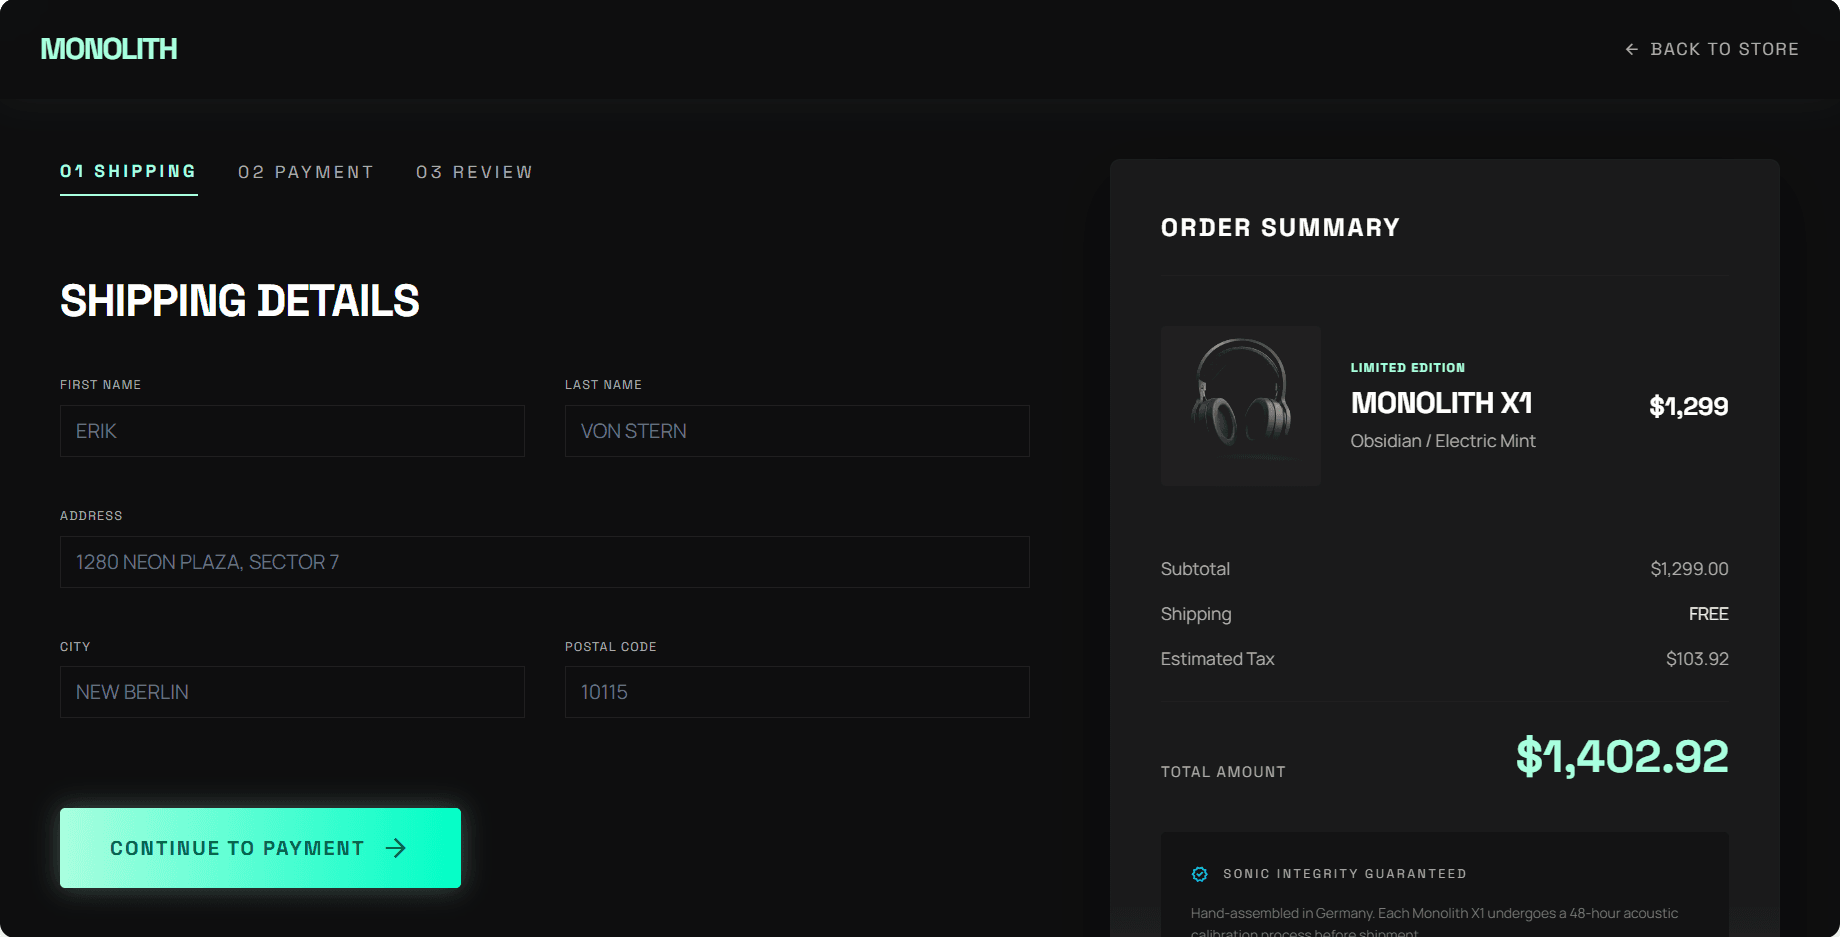Click the arrow inside Continue to Payment button
Viewport: 1840px width, 937px height.
click(x=397, y=847)
